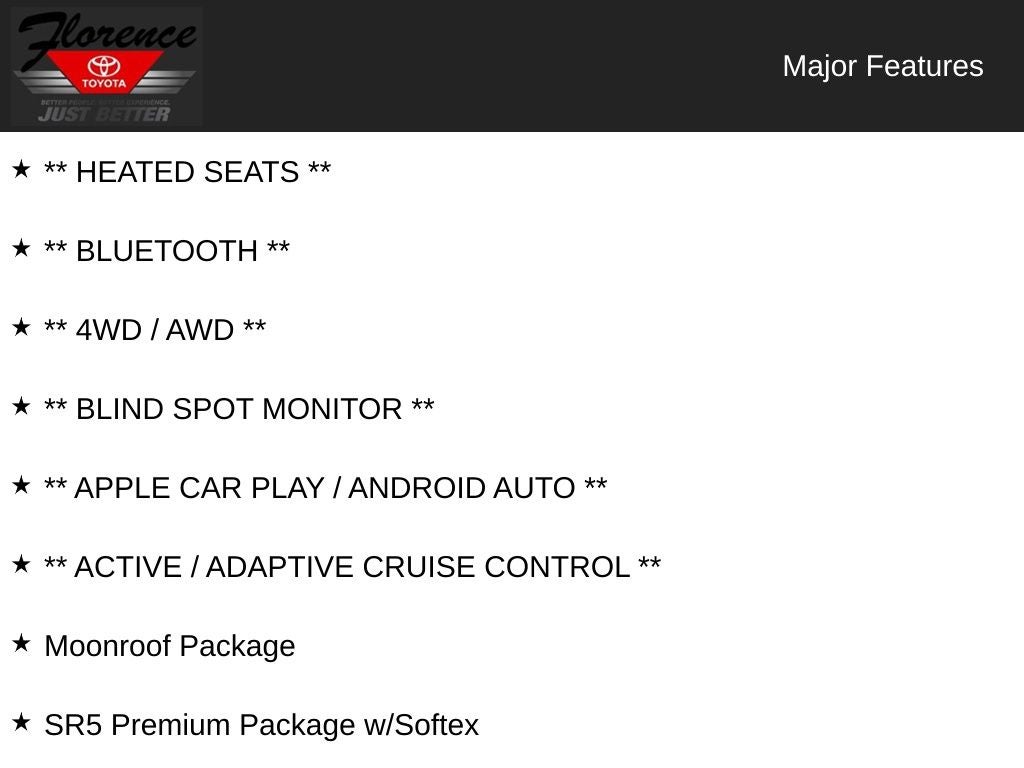Click the star beside BLUETOOTH
The height and width of the screenshot is (768, 1024).
coord(21,249)
